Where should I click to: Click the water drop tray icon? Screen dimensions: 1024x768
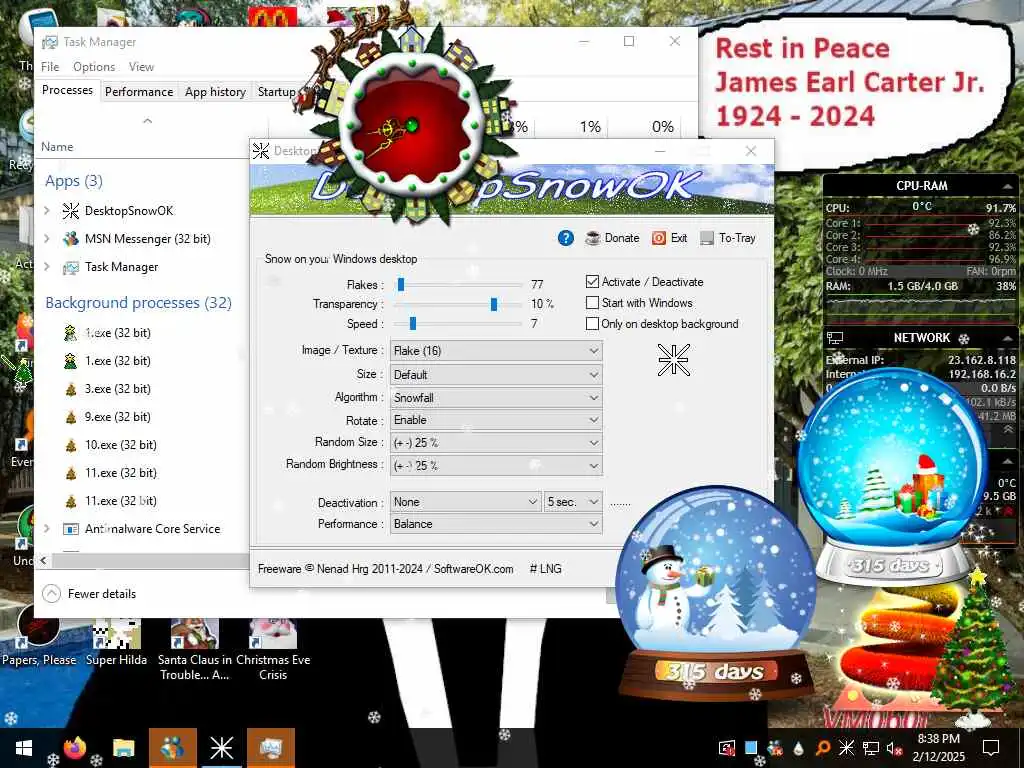799,748
